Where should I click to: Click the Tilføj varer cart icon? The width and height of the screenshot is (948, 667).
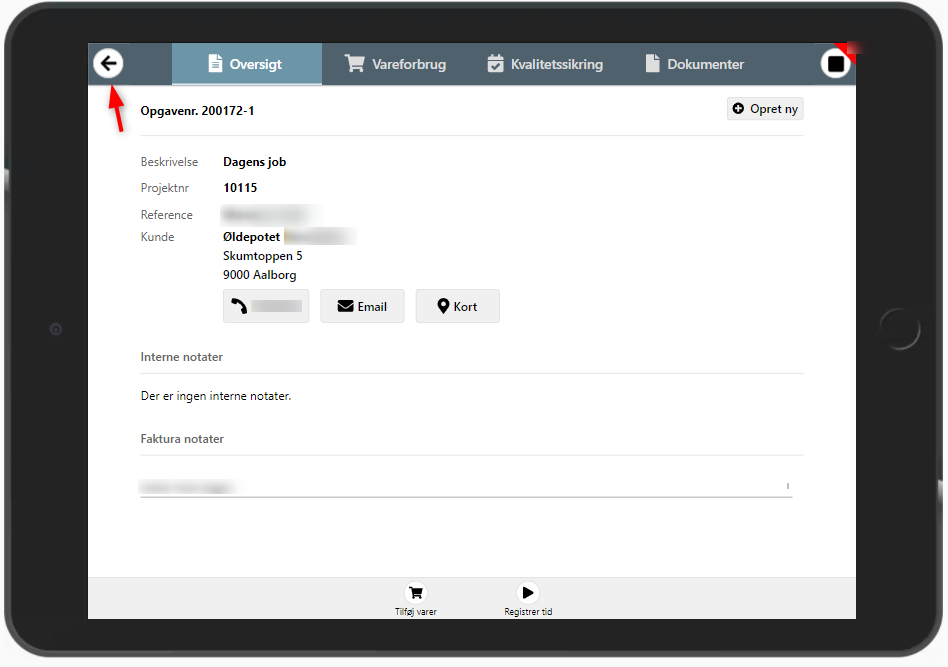416,592
